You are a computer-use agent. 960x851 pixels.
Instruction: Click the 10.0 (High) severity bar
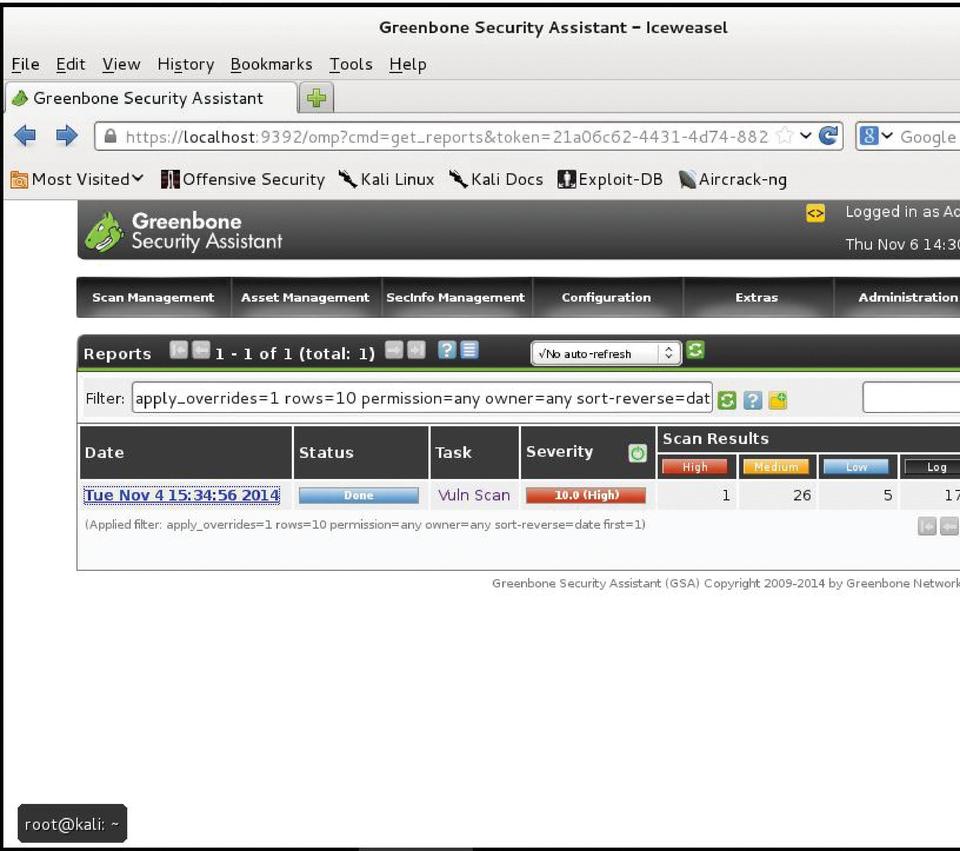[x=585, y=495]
